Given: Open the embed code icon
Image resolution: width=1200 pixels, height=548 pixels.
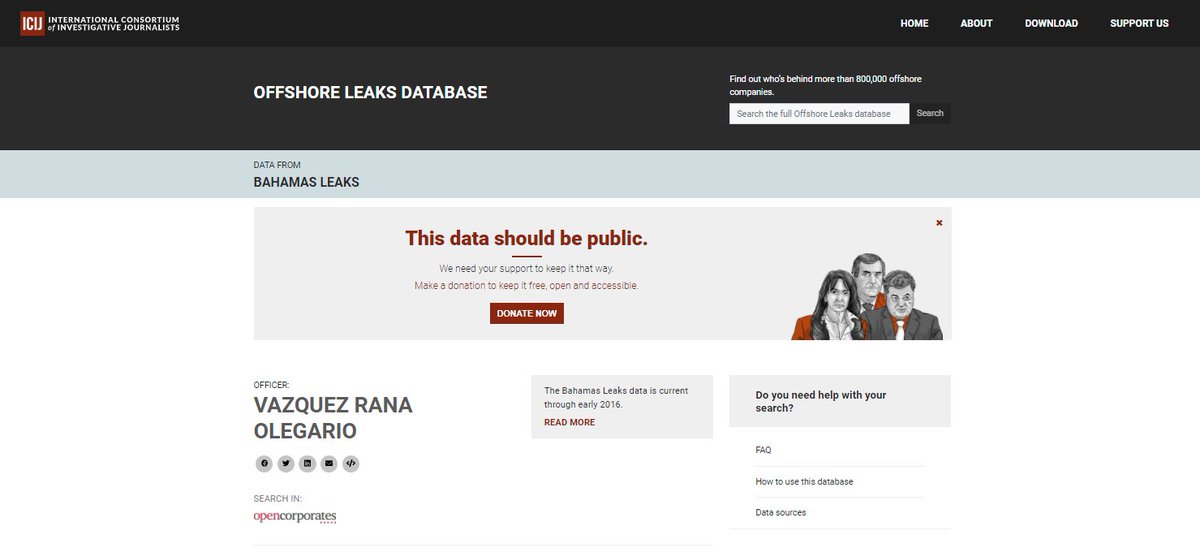Looking at the screenshot, I should [351, 463].
